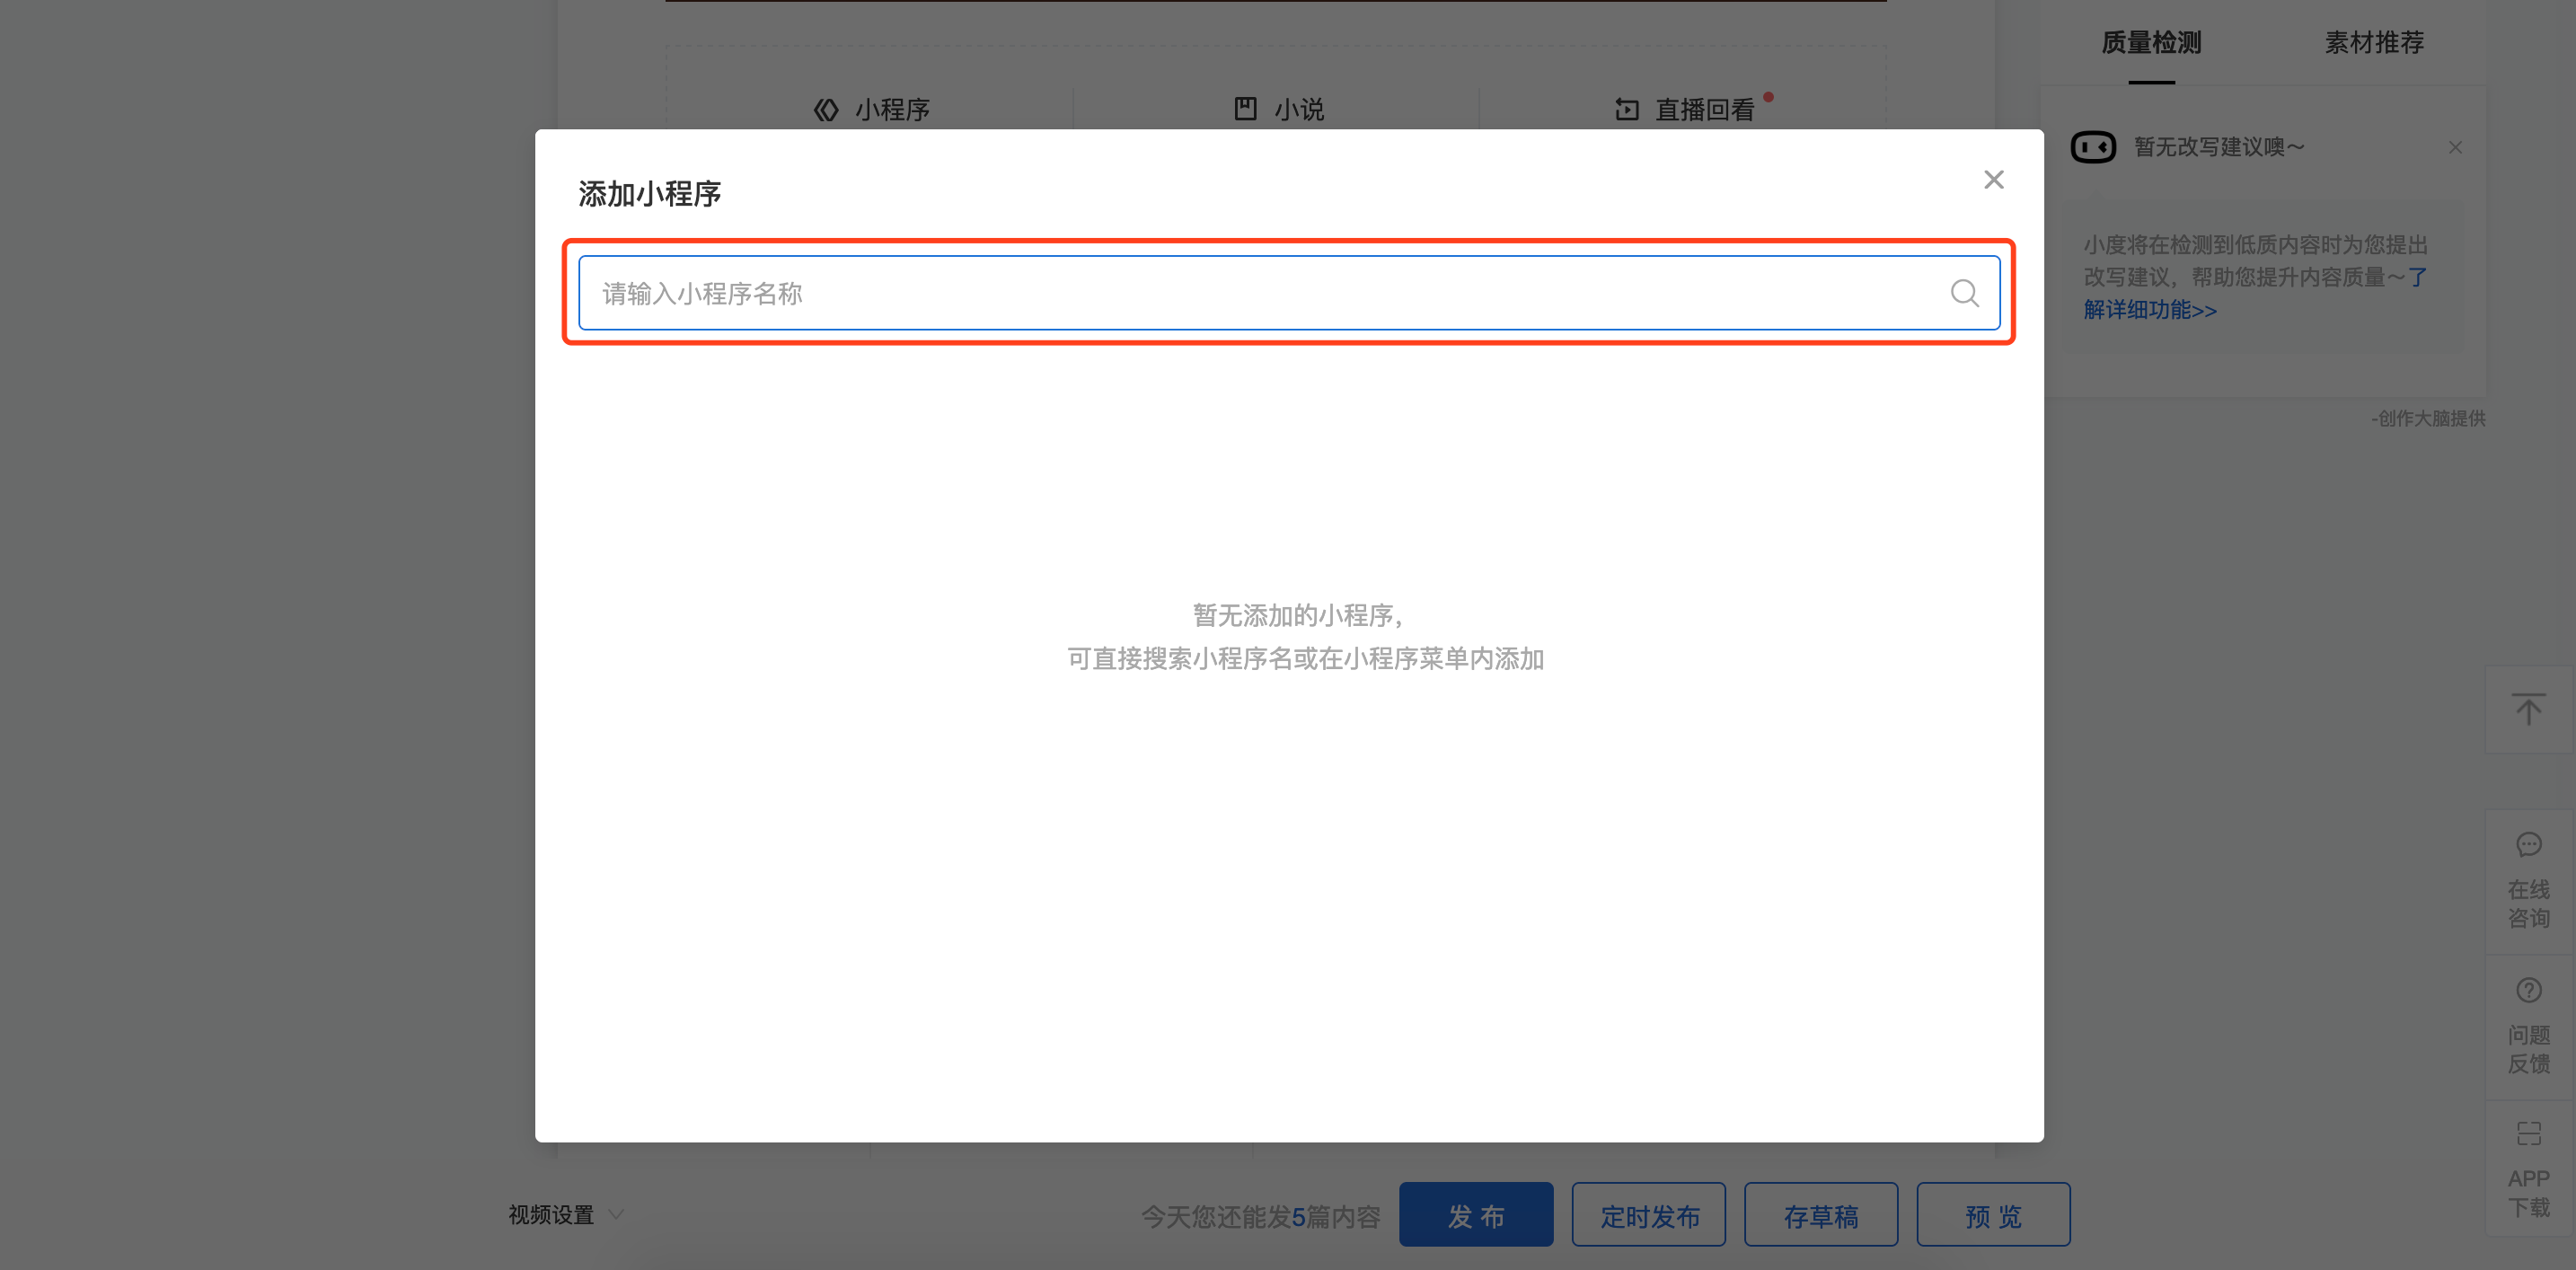Close the 添加小程序 dialog
This screenshot has height=1270, width=2576.
[x=1993, y=180]
